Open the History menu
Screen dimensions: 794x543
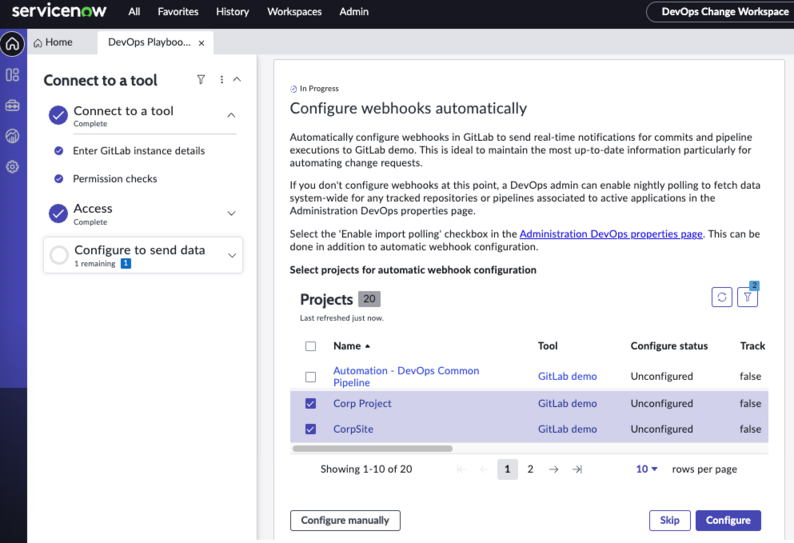coord(232,11)
